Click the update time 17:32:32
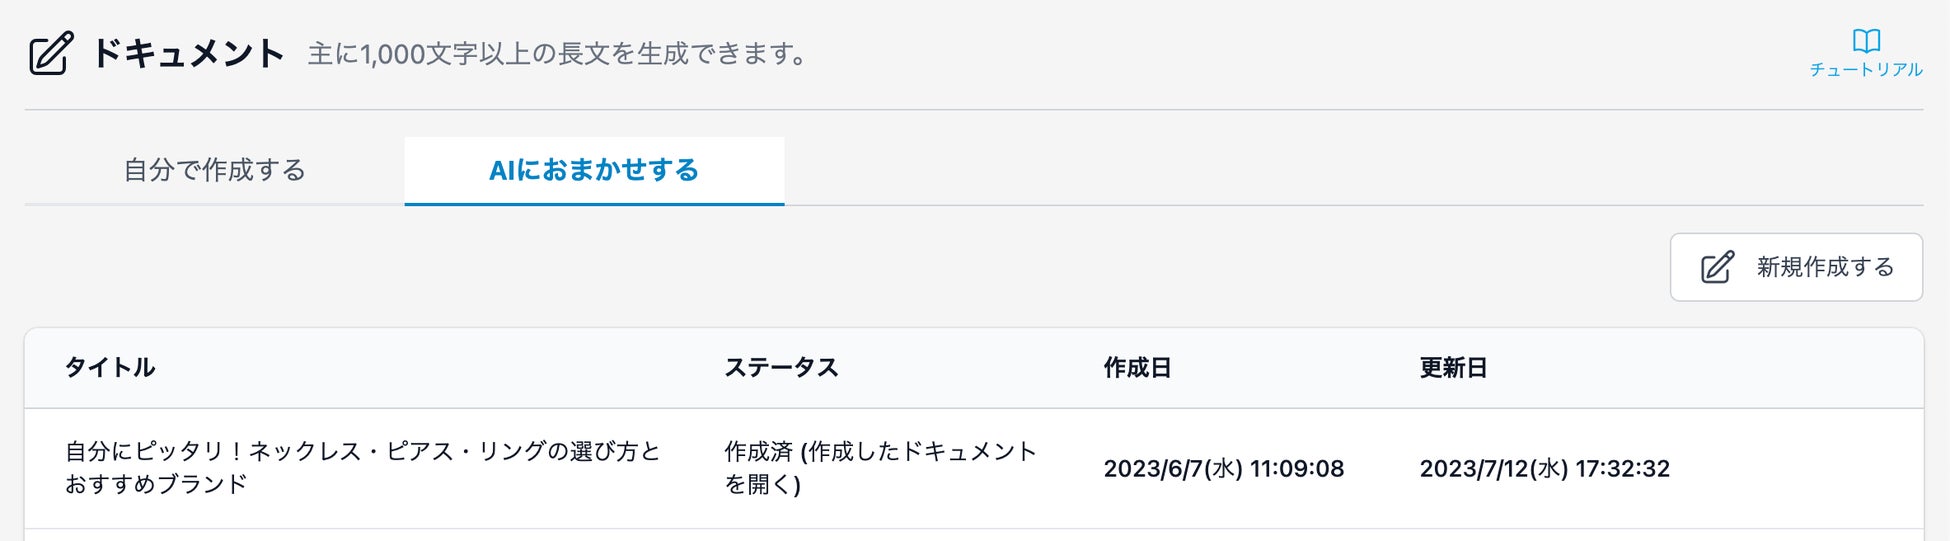The height and width of the screenshot is (541, 1950). coord(1622,469)
